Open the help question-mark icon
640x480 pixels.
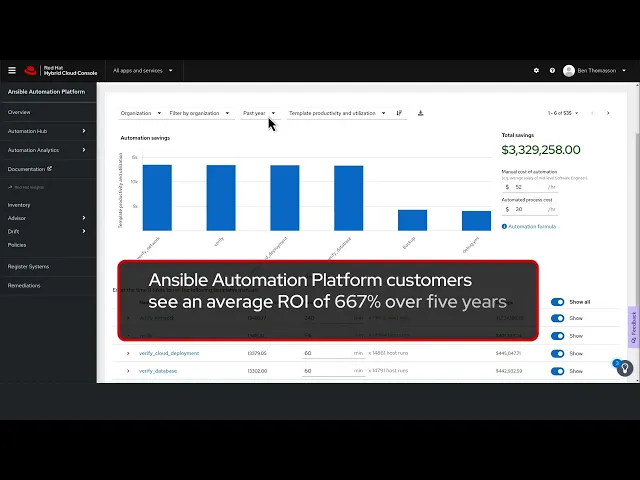(552, 71)
